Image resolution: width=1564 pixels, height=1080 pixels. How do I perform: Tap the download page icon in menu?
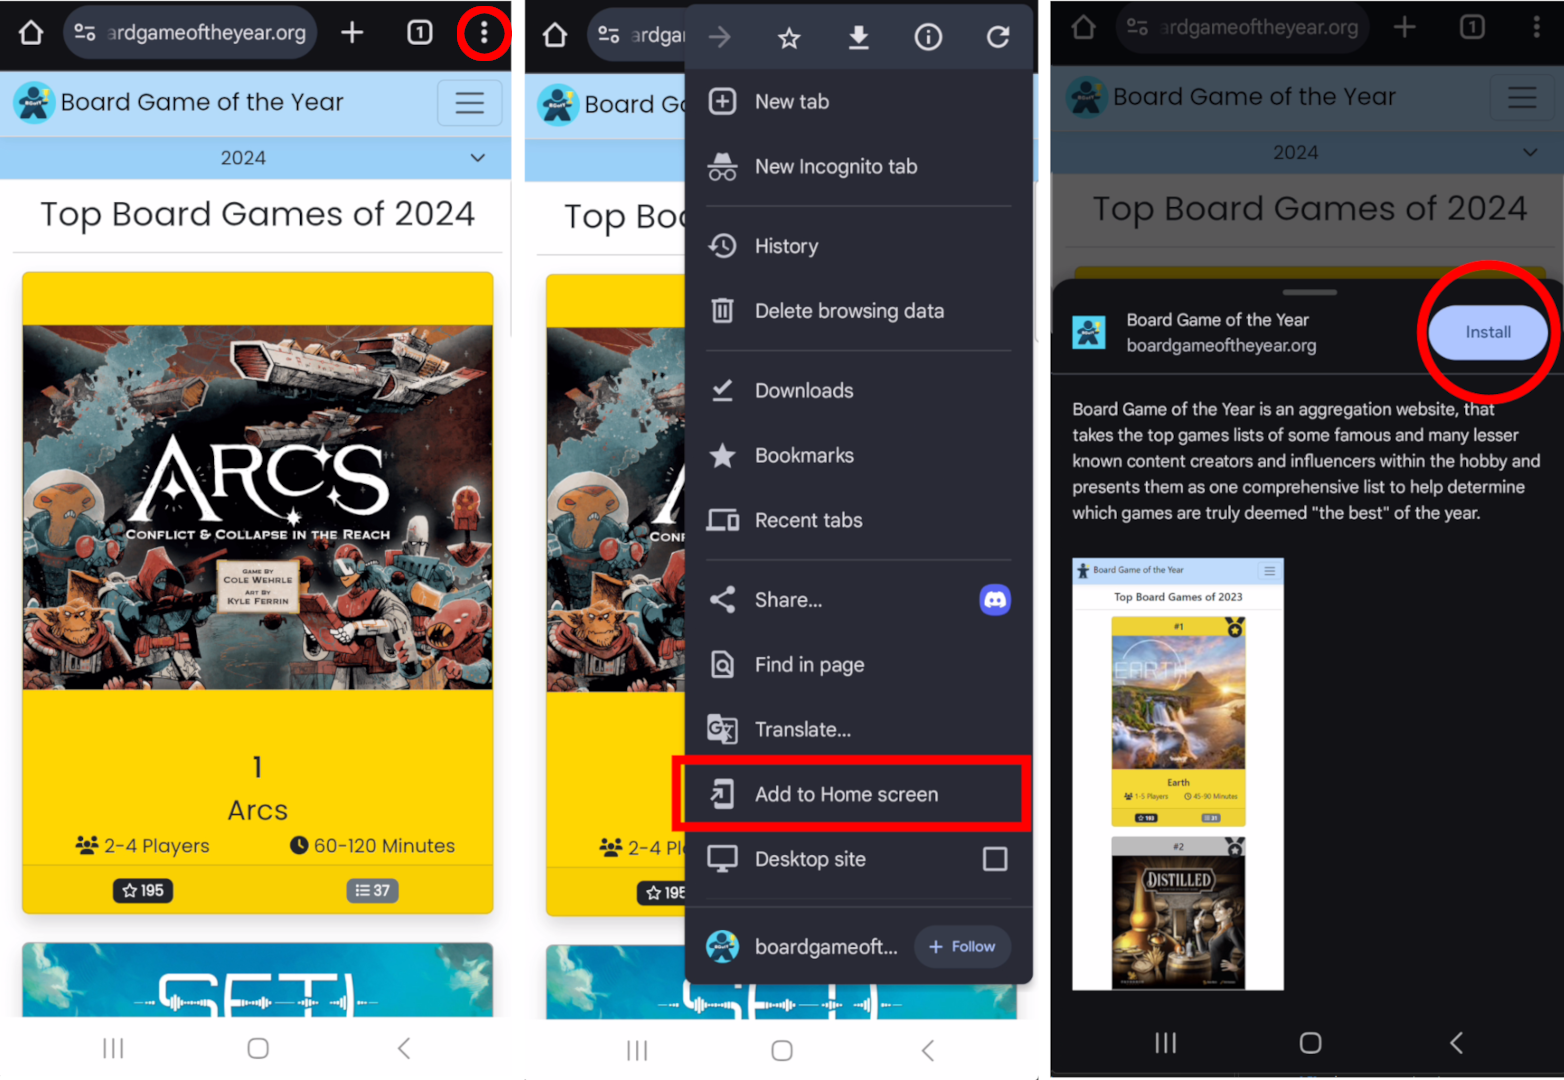(858, 38)
